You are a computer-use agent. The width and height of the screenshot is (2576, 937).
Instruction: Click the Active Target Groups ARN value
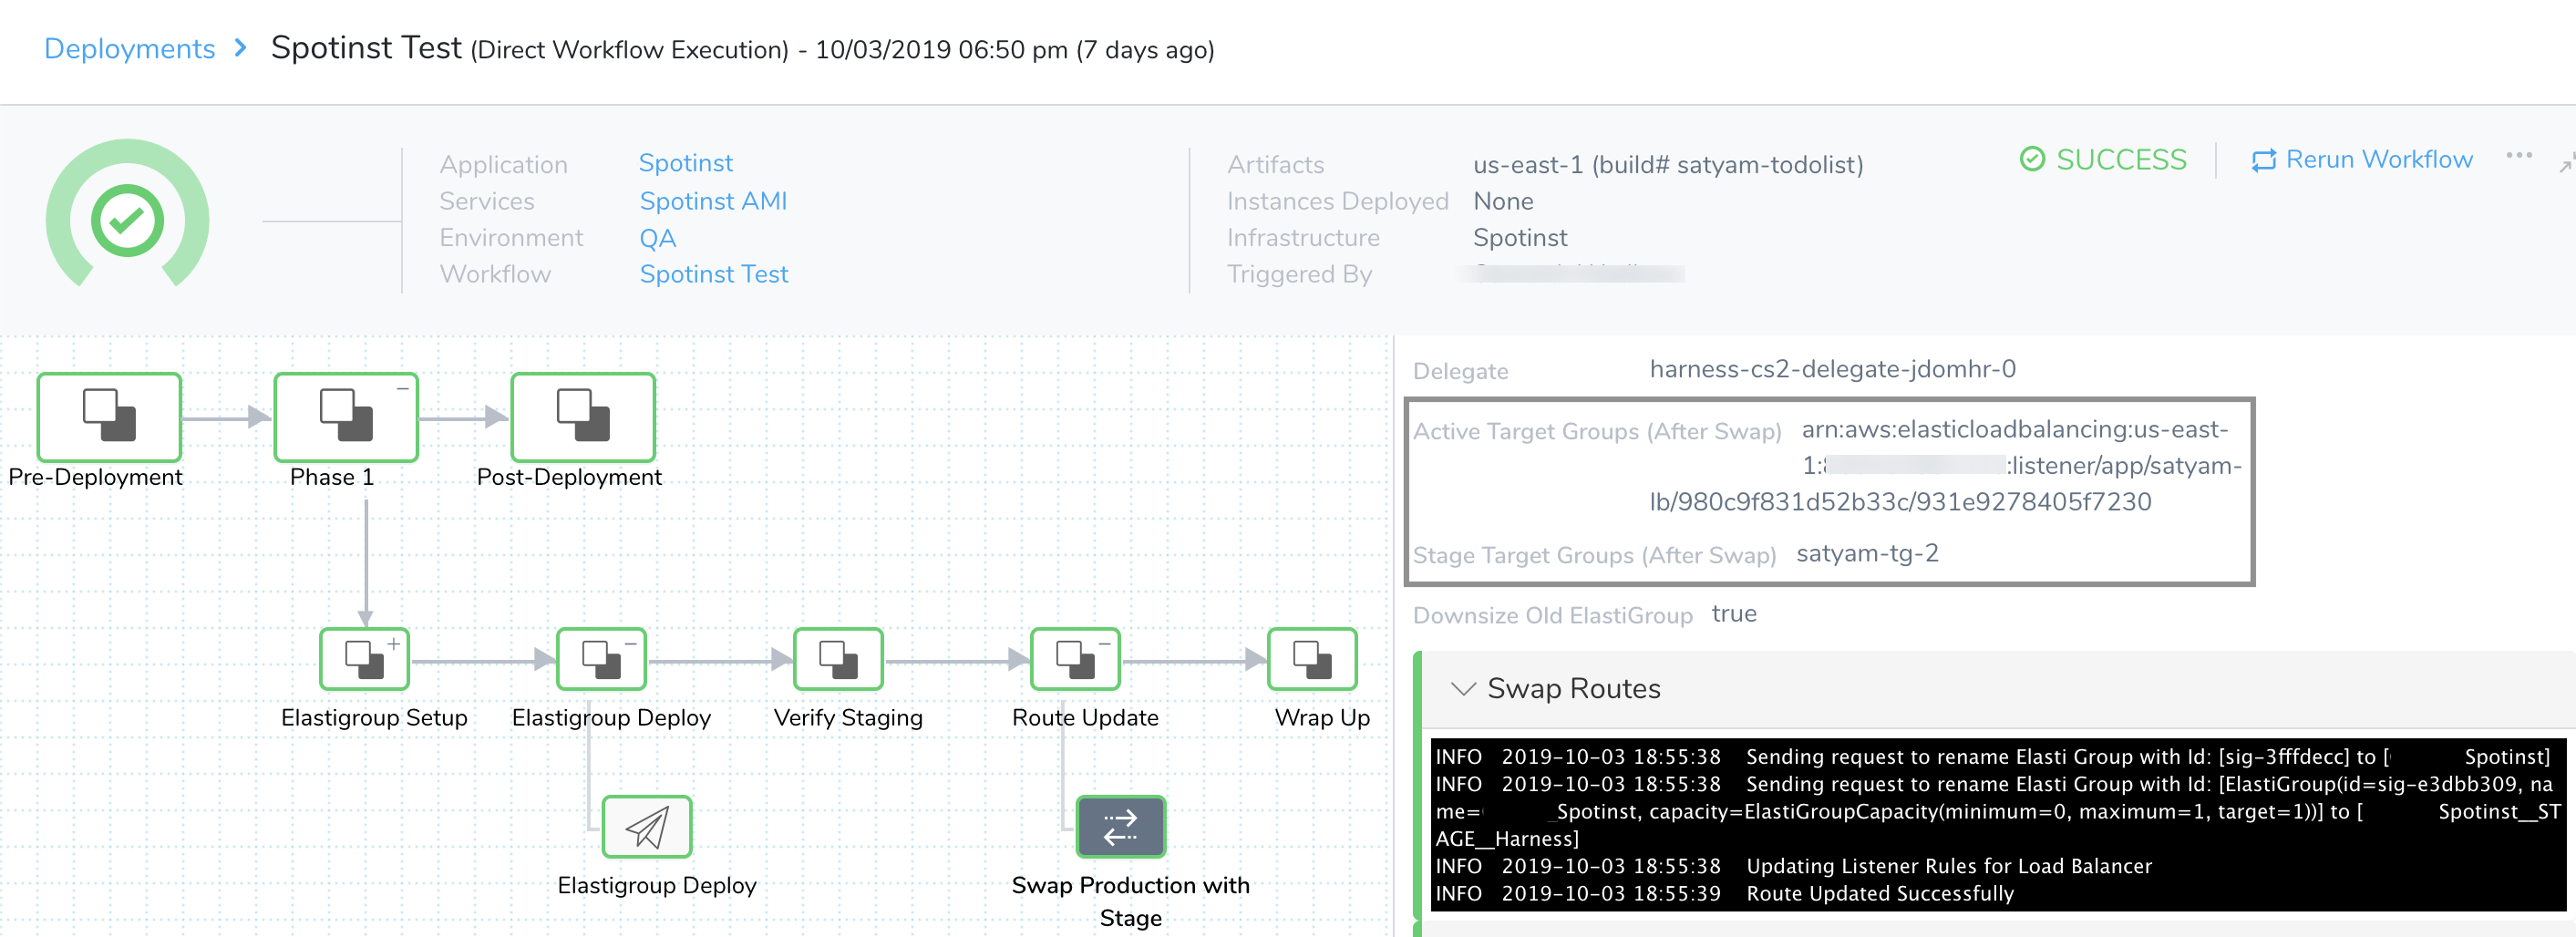1946,465
